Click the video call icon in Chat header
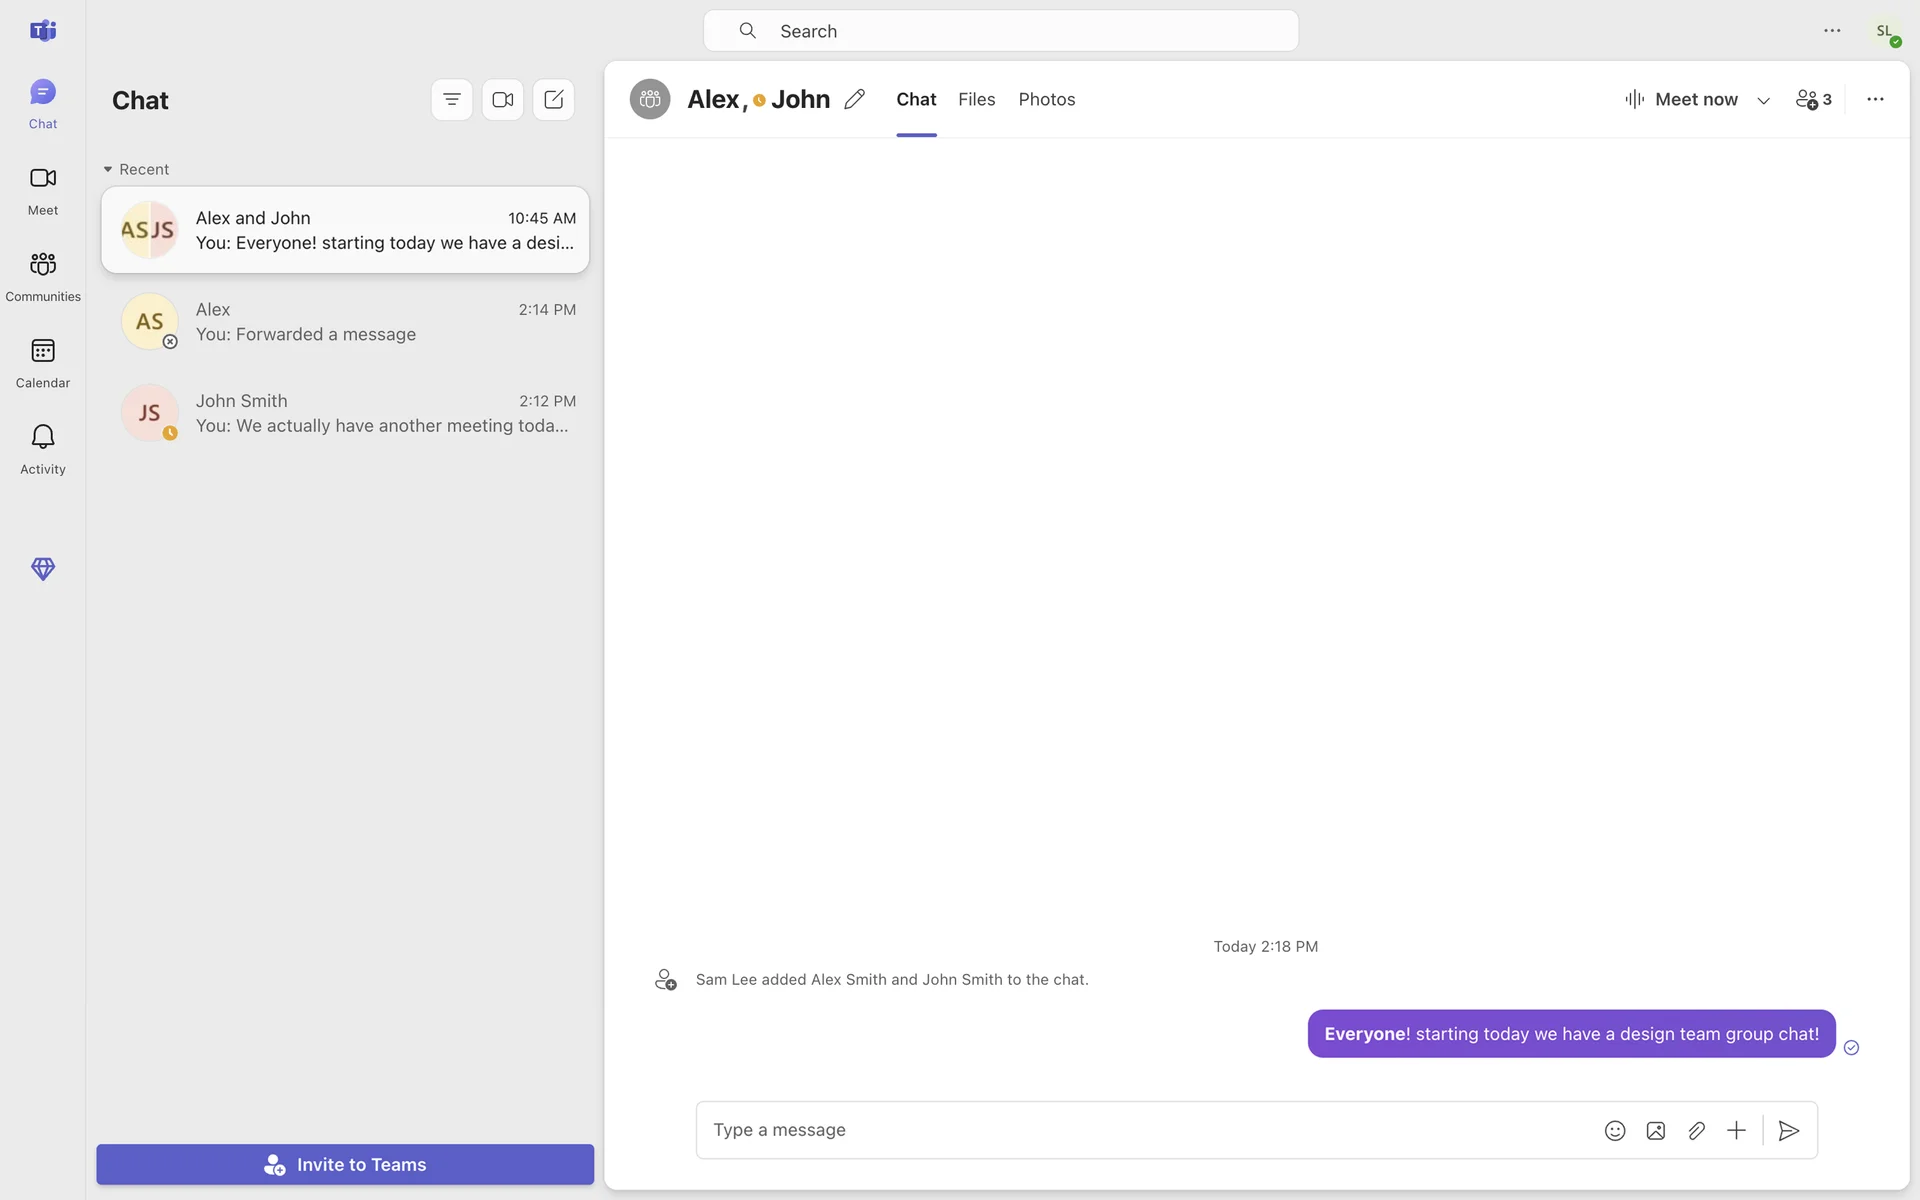Image resolution: width=1920 pixels, height=1200 pixels. 502,100
